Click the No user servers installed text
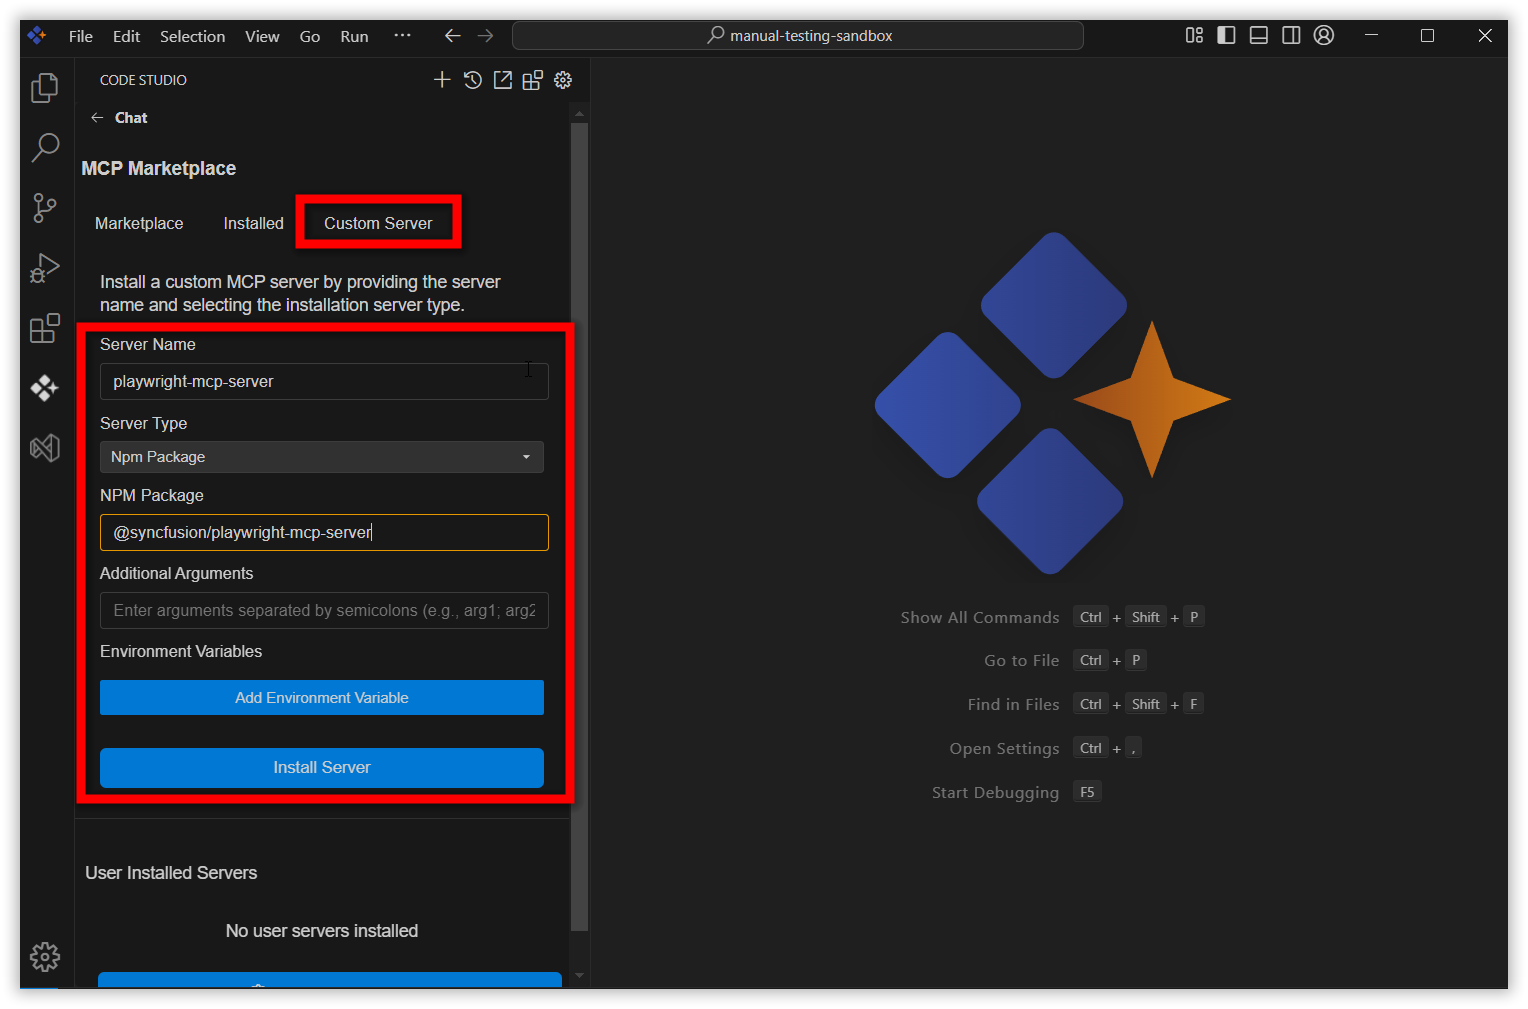The width and height of the screenshot is (1528, 1009). 322,931
